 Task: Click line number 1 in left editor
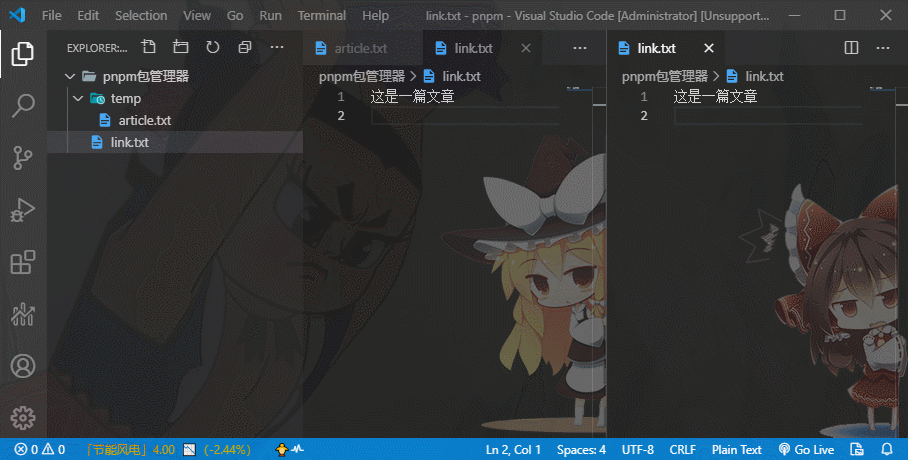[341, 97]
